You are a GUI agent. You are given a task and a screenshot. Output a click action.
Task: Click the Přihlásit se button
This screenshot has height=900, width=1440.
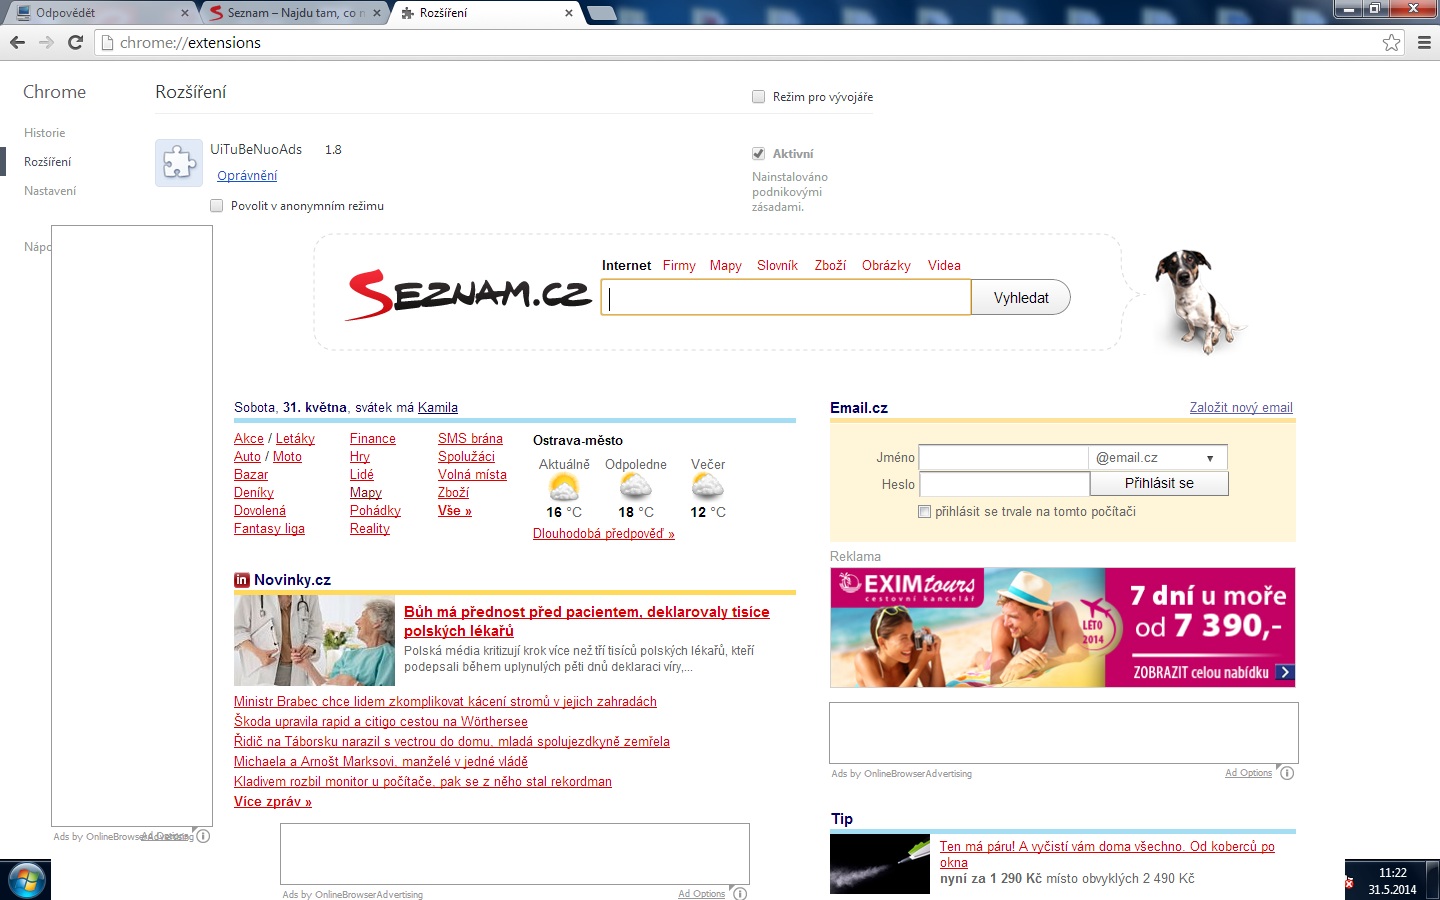coord(1159,483)
